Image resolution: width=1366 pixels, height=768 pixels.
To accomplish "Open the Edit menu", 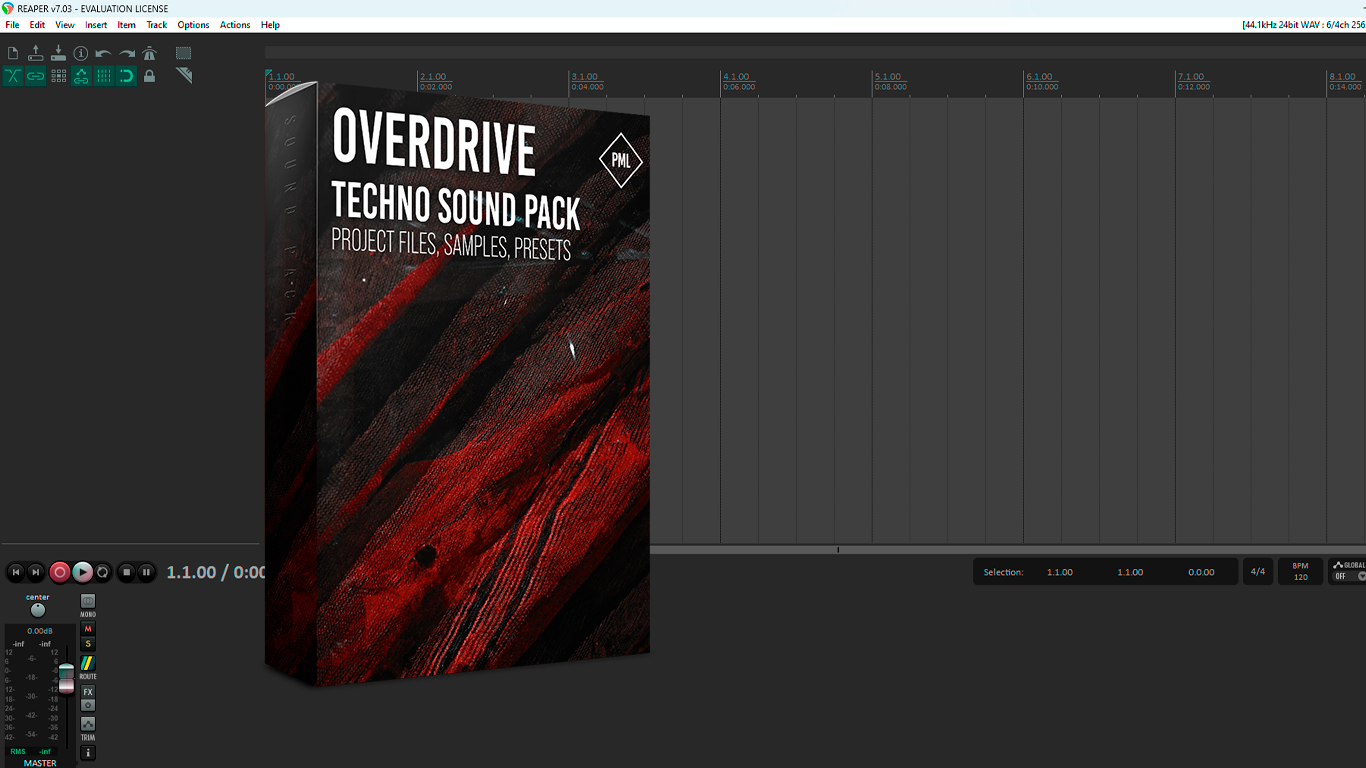I will (37, 25).
